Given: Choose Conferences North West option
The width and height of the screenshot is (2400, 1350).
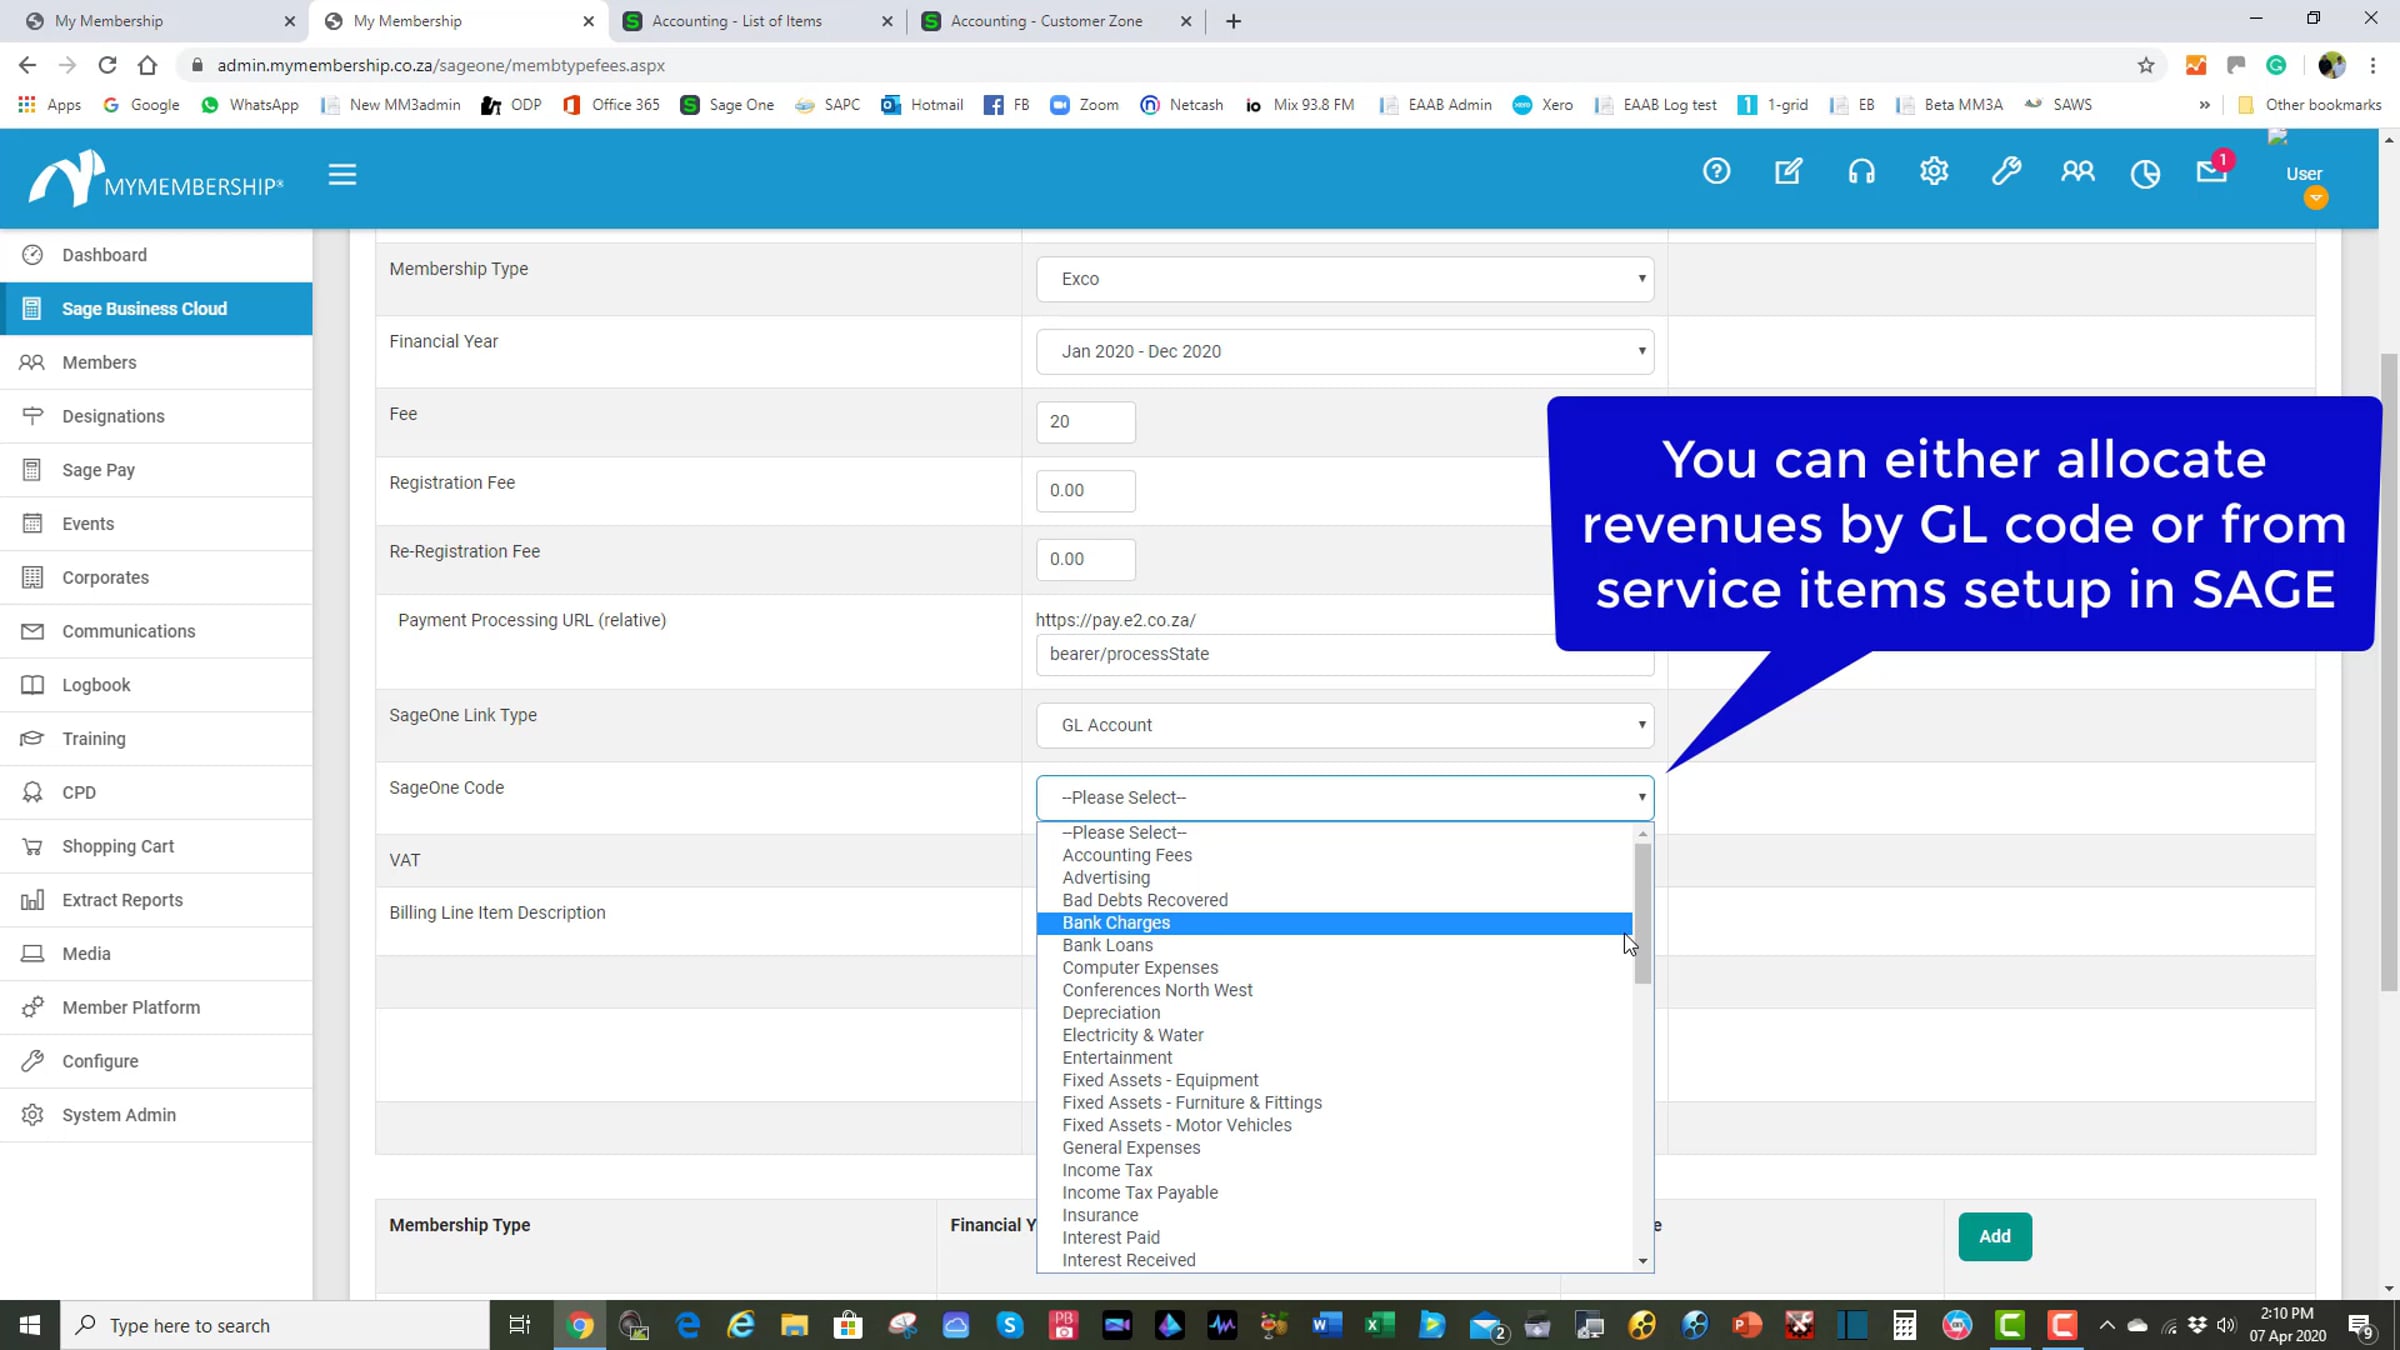Looking at the screenshot, I should point(1157,990).
